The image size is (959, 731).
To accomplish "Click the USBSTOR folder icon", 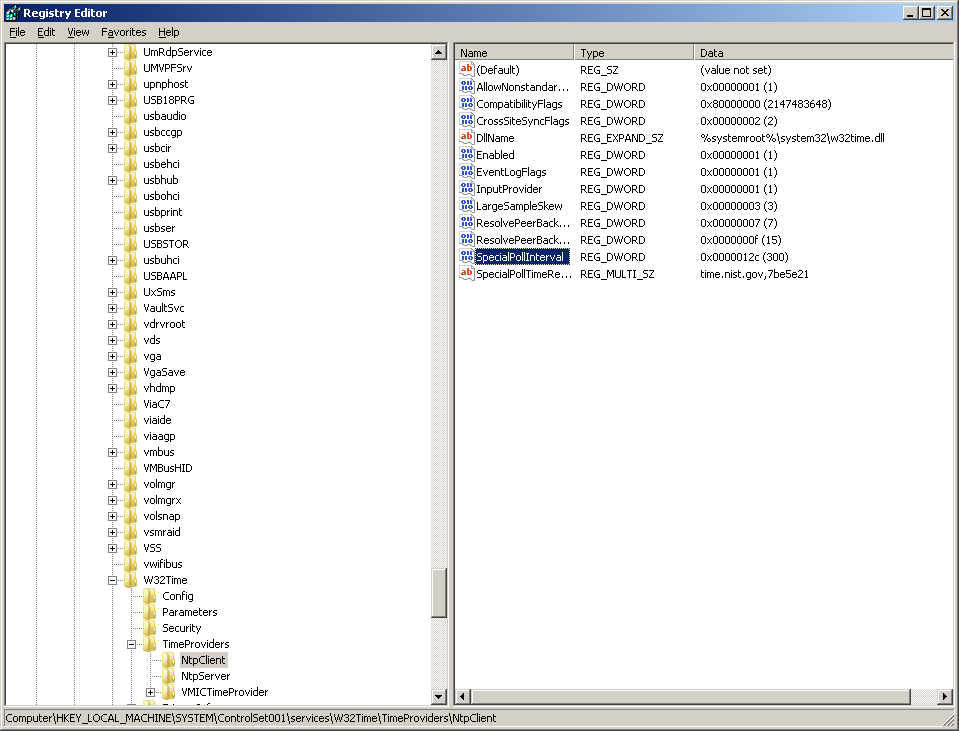I will click(131, 244).
